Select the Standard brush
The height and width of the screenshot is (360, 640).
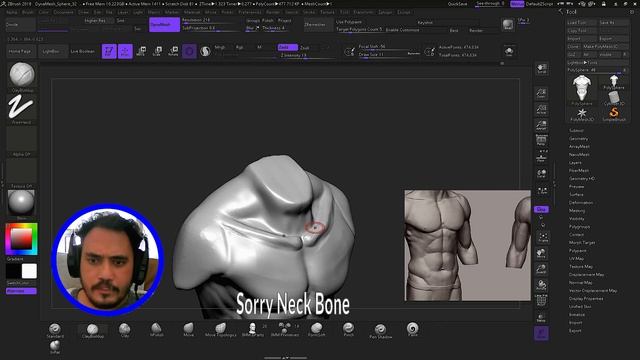55,330
